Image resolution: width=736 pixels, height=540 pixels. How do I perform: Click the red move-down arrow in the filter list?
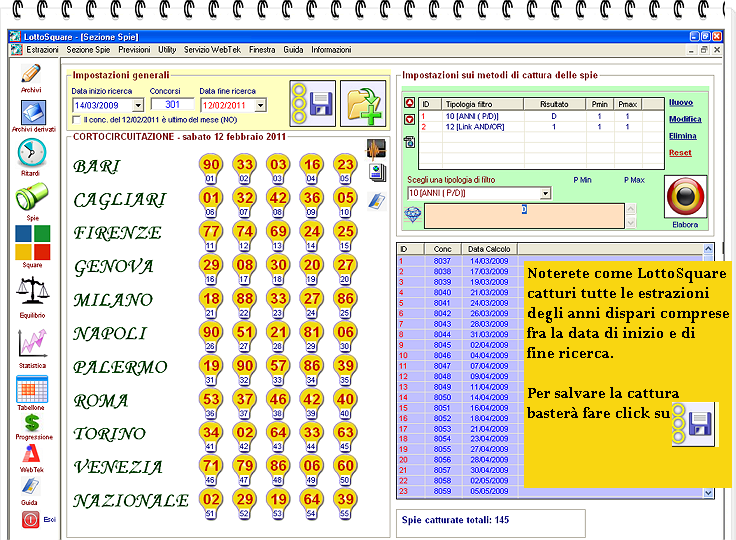(x=409, y=120)
